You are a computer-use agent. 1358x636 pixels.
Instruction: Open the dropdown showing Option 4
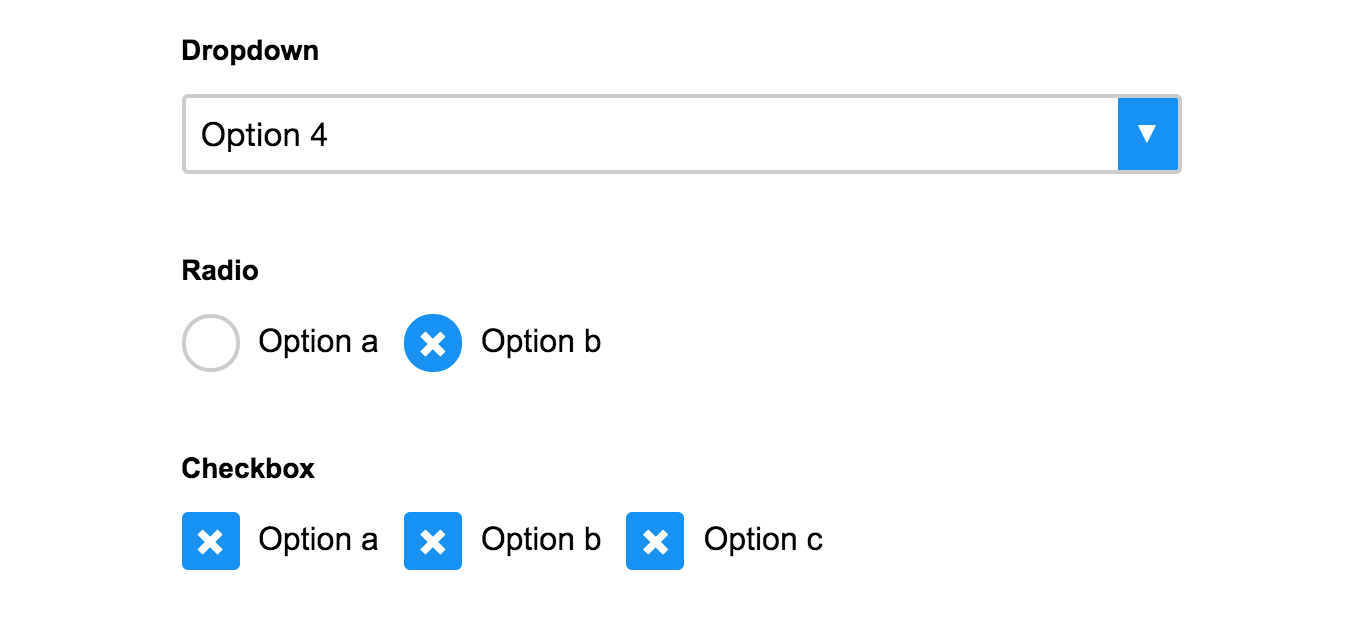pyautogui.click(x=681, y=134)
